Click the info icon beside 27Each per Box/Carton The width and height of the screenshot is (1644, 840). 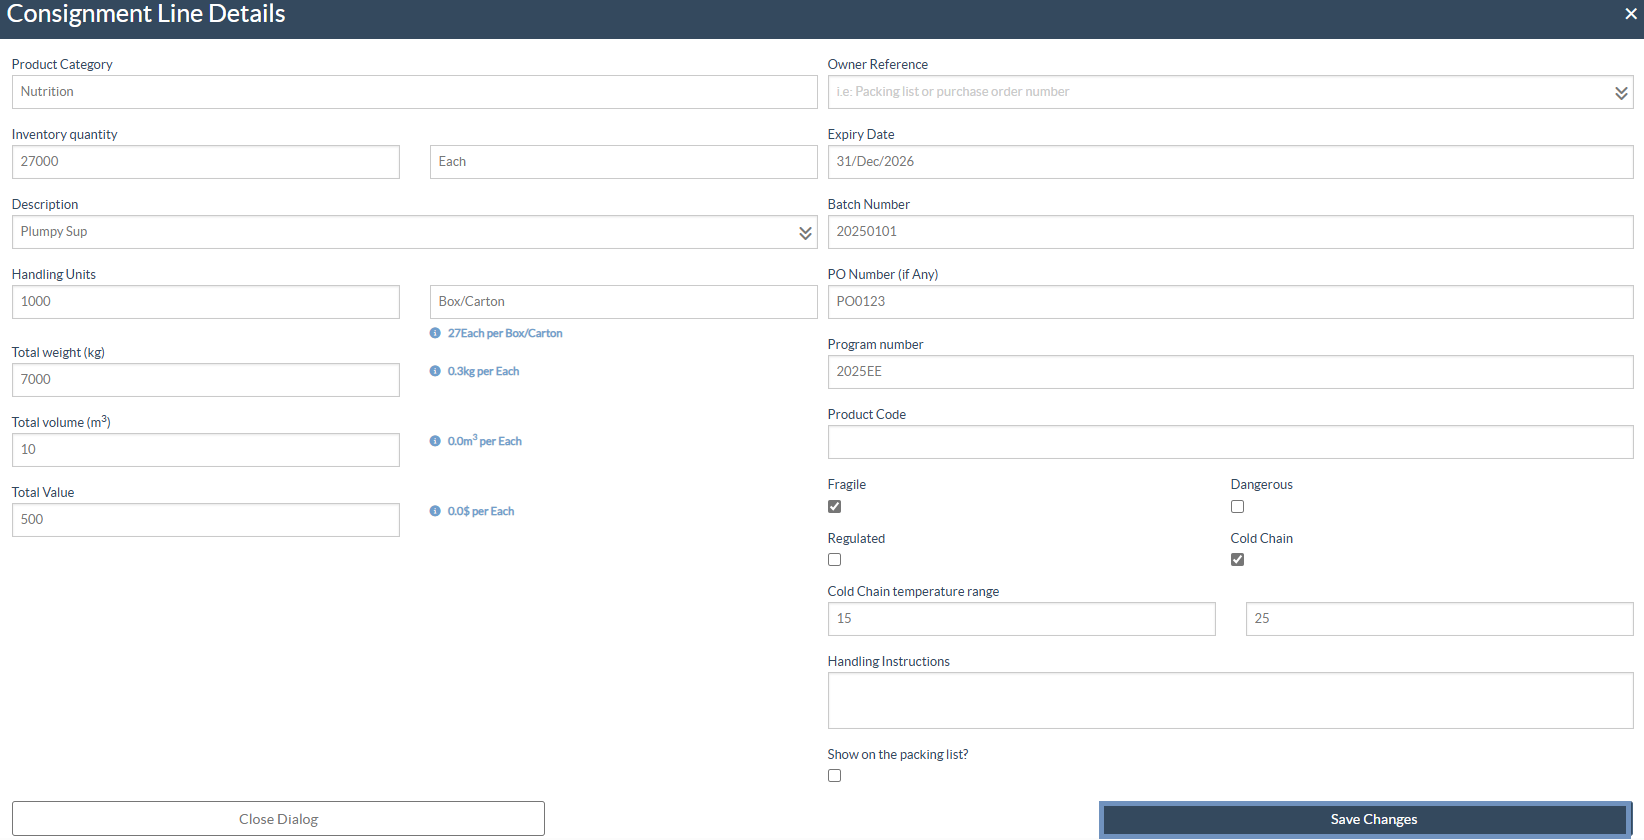pyautogui.click(x=435, y=333)
